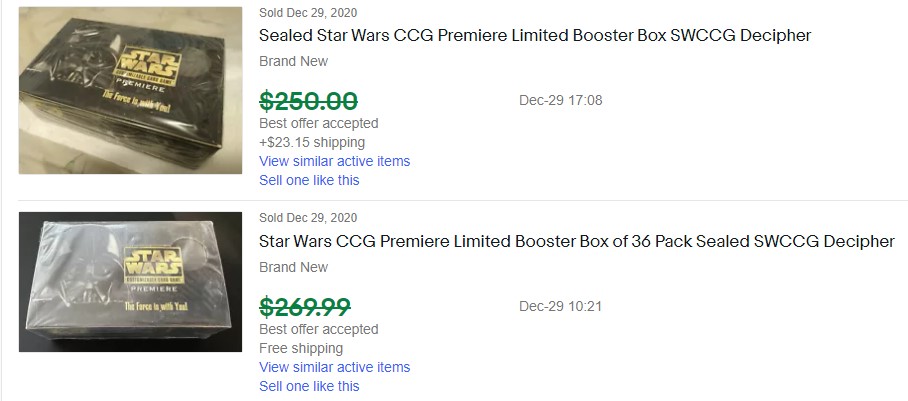This screenshot has width=908, height=401.
Task: Open the $269.99 booster box listing thumbnail
Action: (x=130, y=282)
